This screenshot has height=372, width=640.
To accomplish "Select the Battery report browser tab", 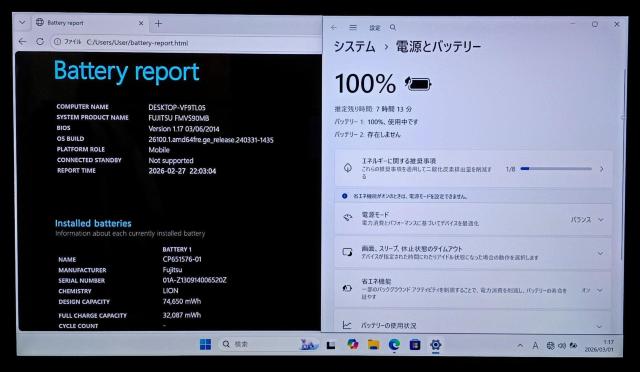I will tap(89, 23).
